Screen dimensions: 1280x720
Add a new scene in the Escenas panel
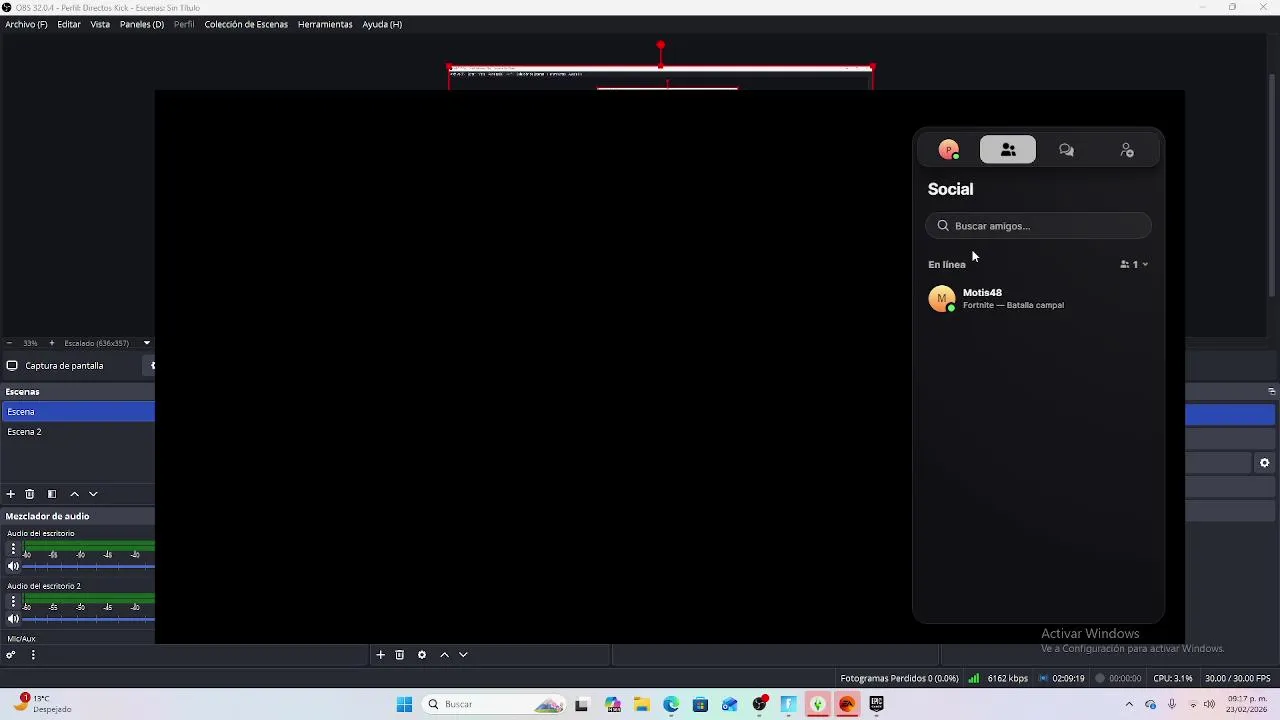11,494
